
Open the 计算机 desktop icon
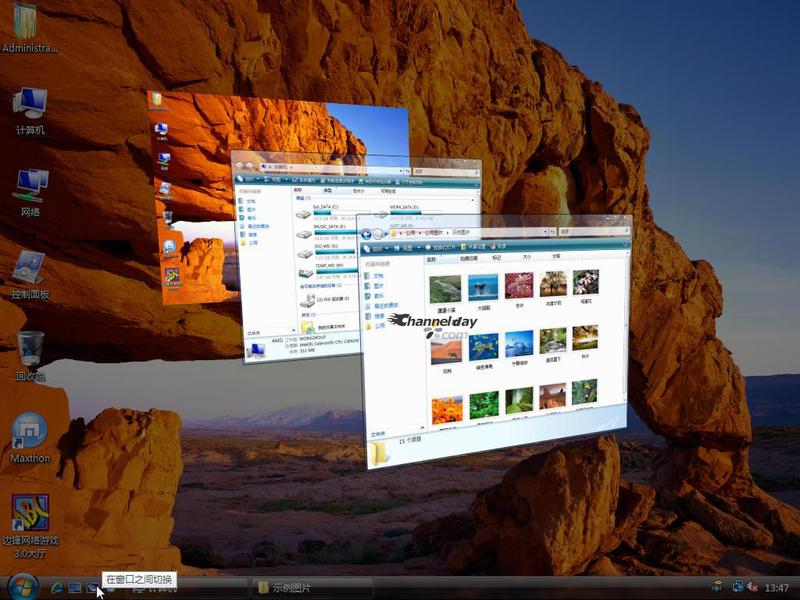pyautogui.click(x=30, y=111)
